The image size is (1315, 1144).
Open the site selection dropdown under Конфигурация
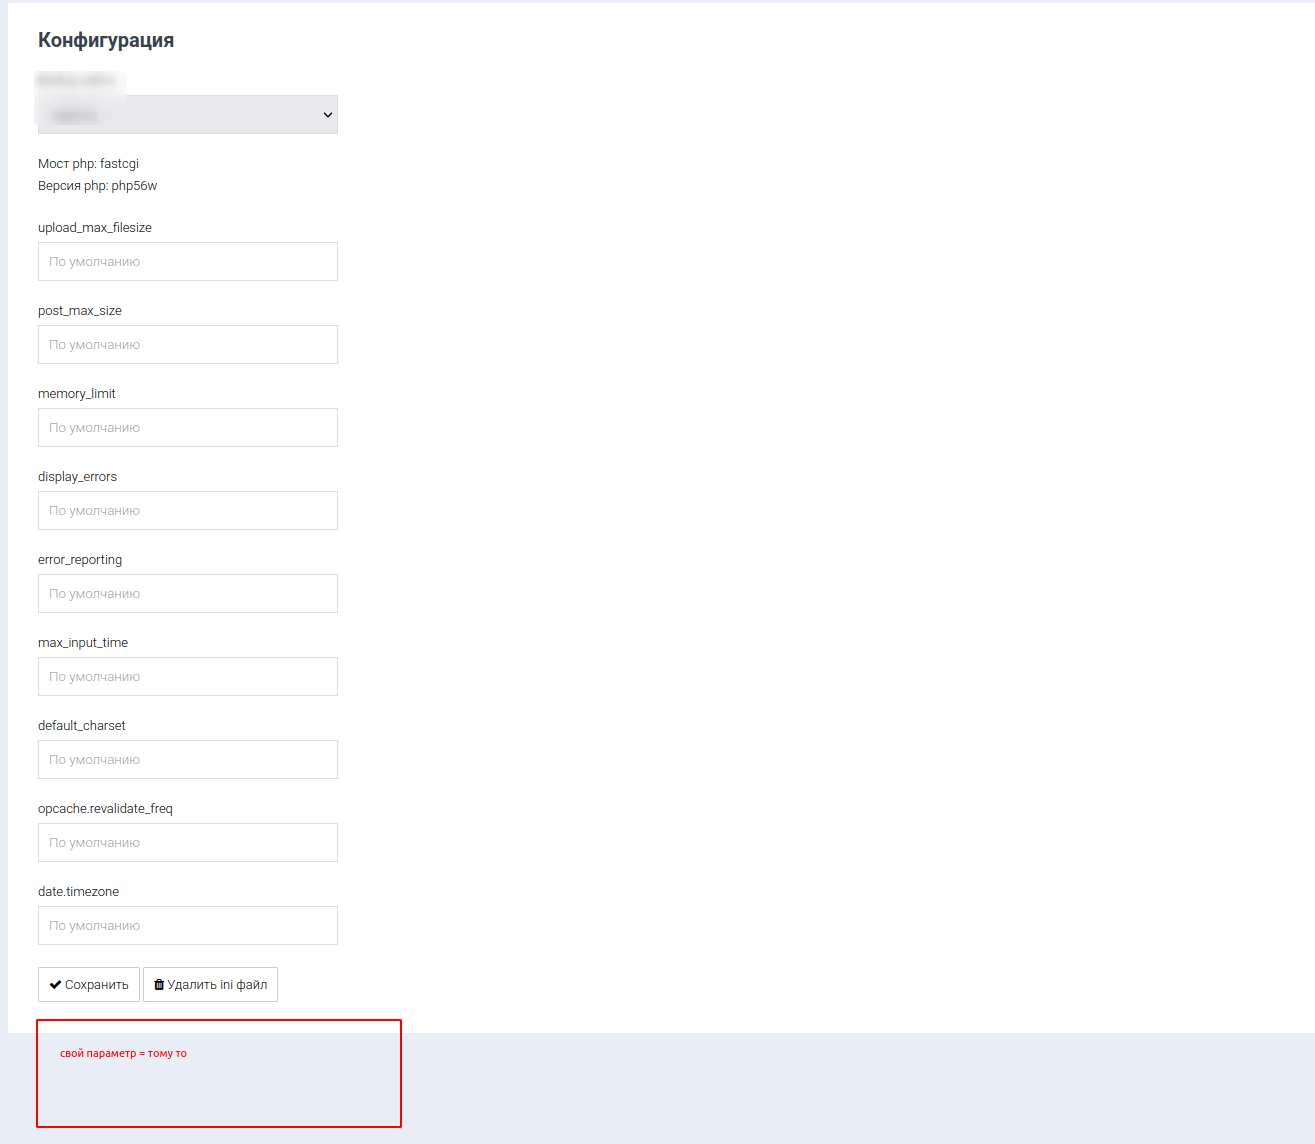click(x=187, y=115)
